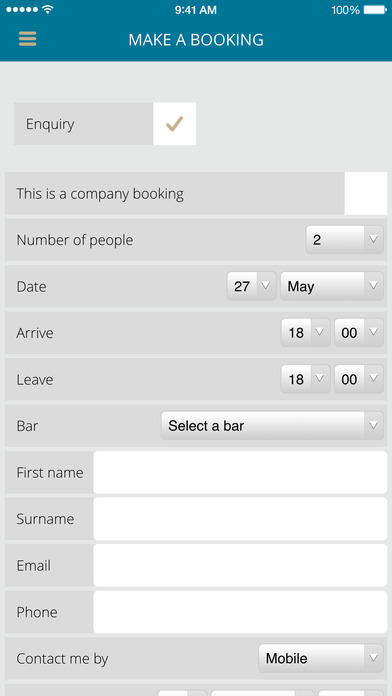Select the Arrive minutes dropdown
This screenshot has height=696, width=392.
point(359,332)
